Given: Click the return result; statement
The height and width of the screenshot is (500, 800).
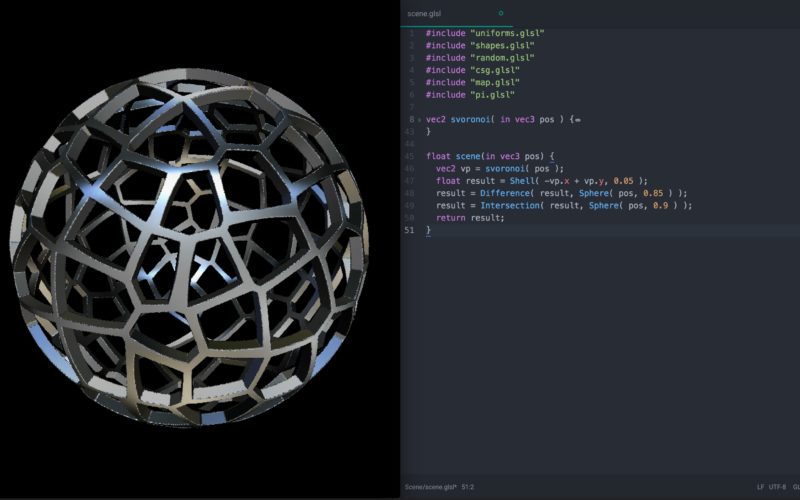Looking at the screenshot, I should (470, 218).
